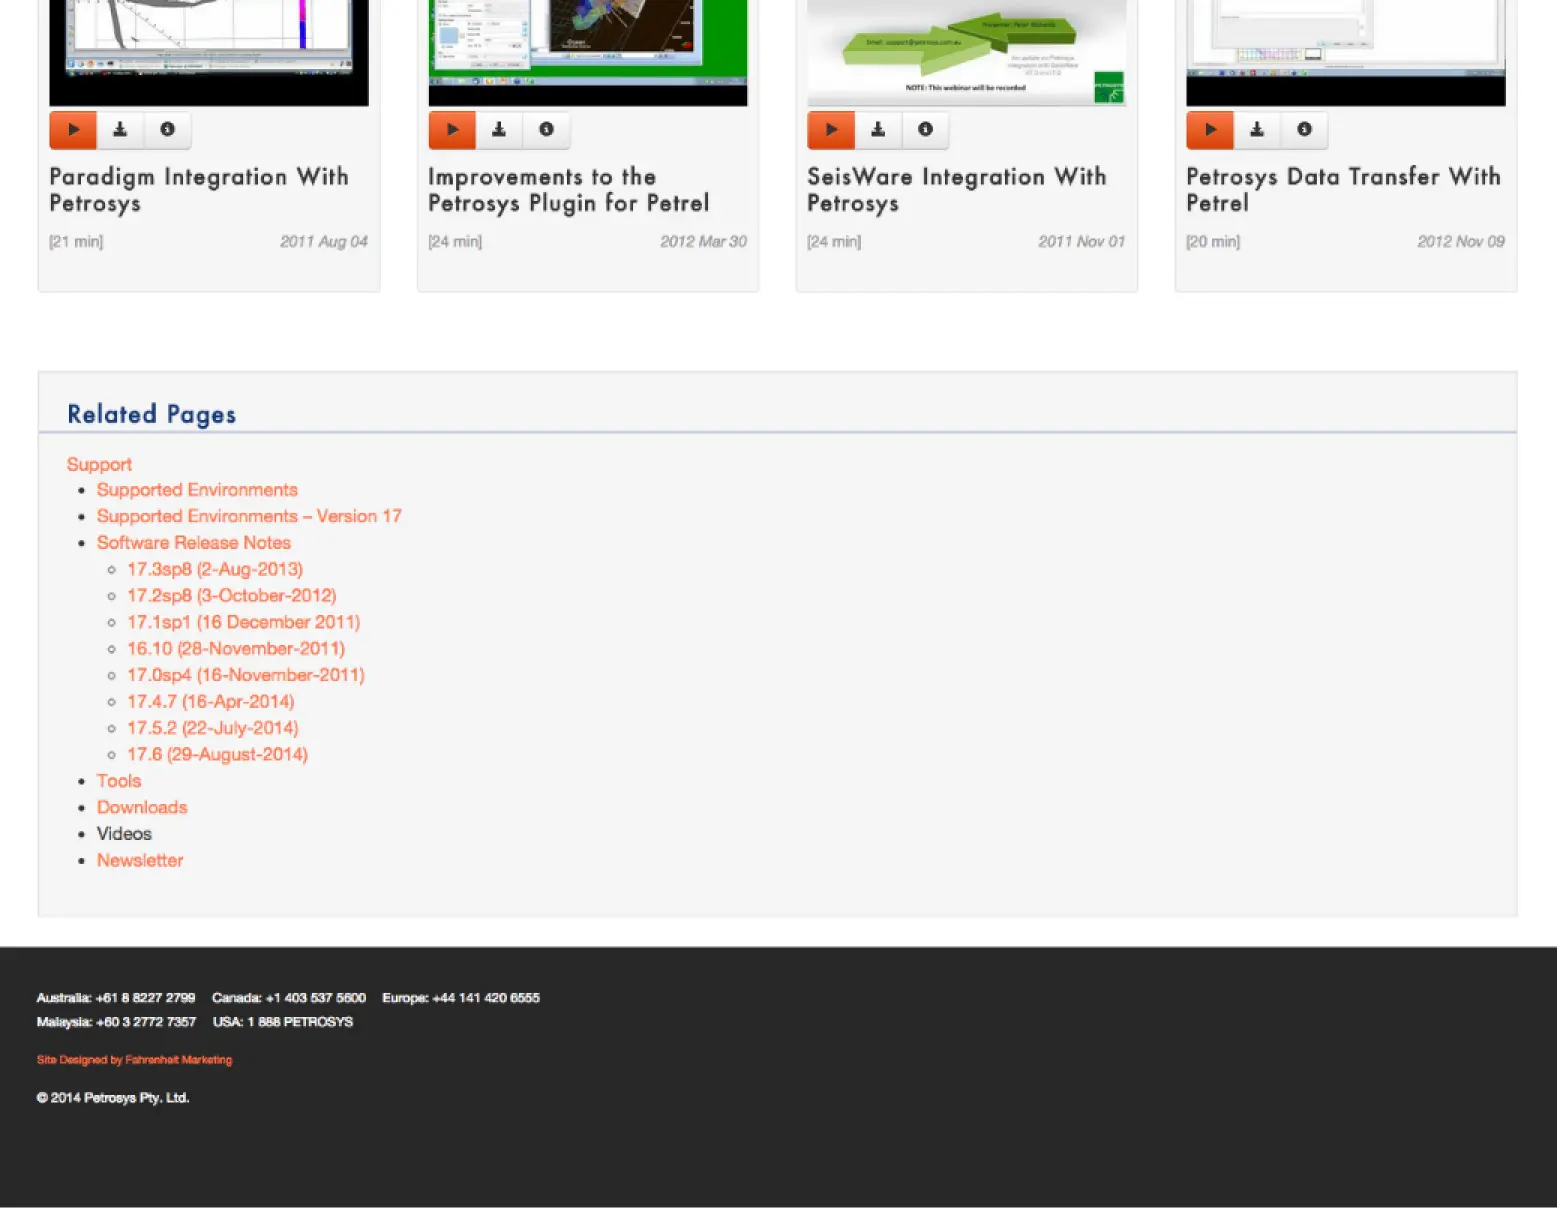The image size is (1557, 1208).
Task: Show info for Improvements to Petrosys Plugin
Action: click(x=546, y=130)
